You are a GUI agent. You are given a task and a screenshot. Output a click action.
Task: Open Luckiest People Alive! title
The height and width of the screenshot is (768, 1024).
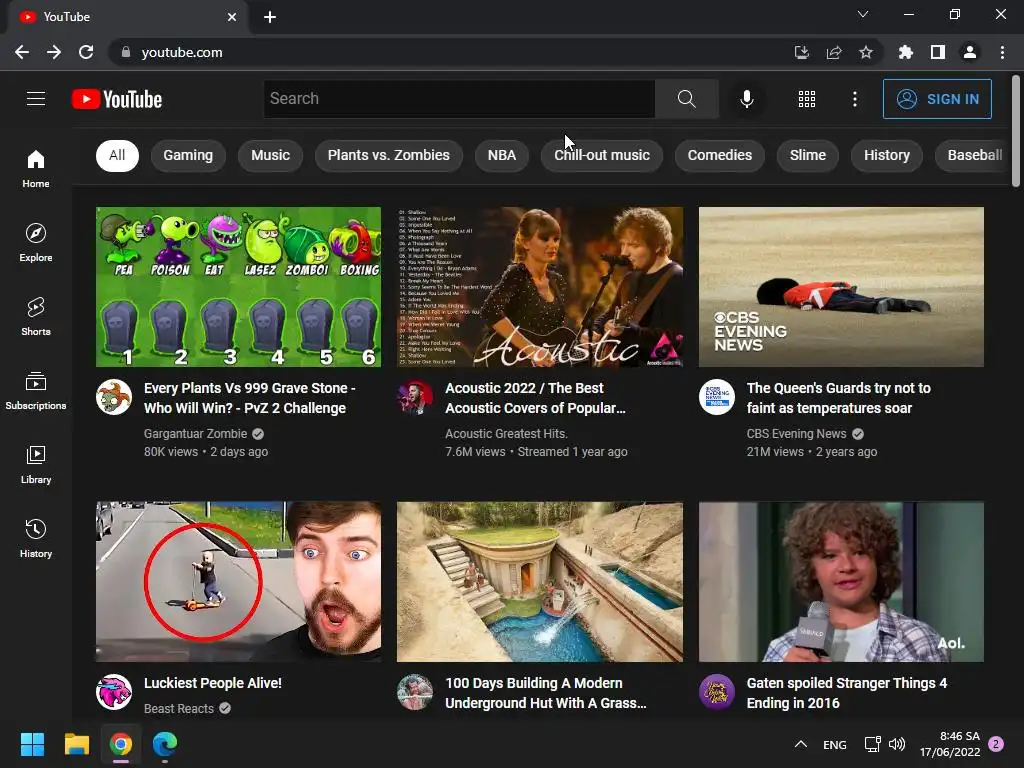[213, 683]
